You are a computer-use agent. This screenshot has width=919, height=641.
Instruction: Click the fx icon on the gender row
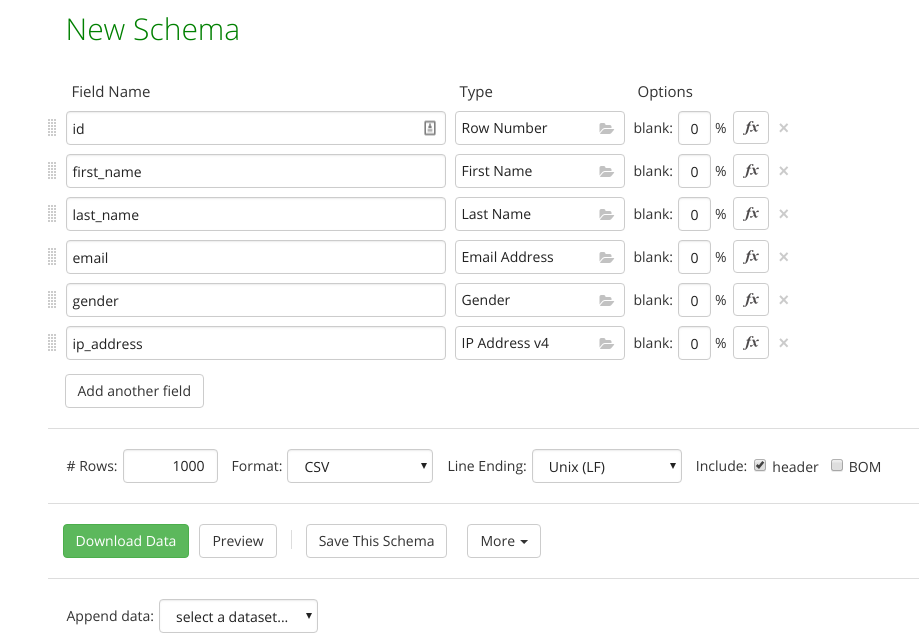(x=751, y=300)
